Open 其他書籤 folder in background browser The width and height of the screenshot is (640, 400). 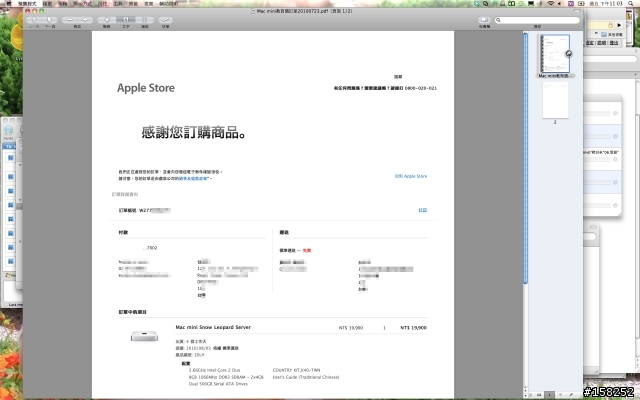(x=611, y=35)
